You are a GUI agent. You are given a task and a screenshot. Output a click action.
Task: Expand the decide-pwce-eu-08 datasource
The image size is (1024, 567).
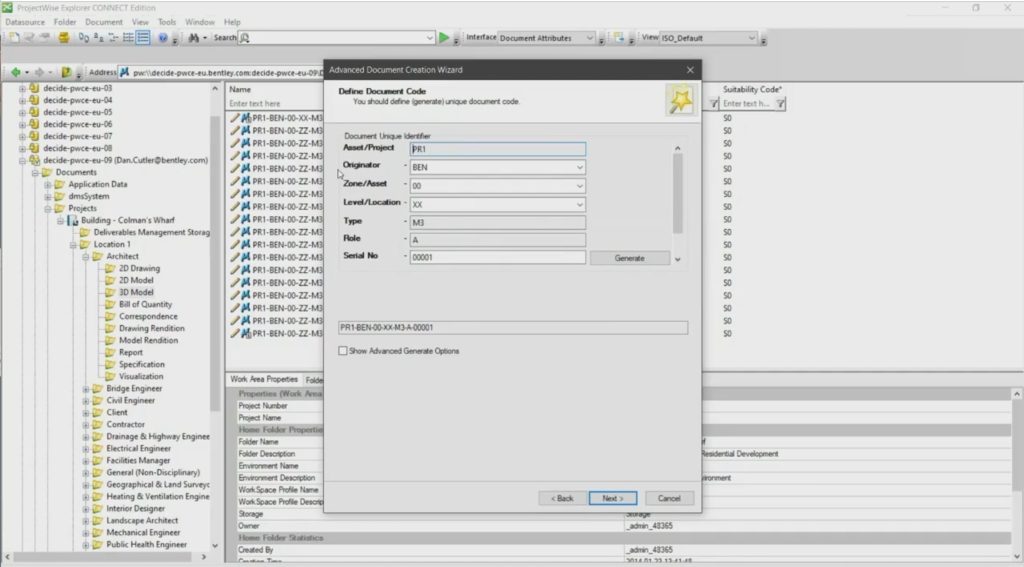22,148
